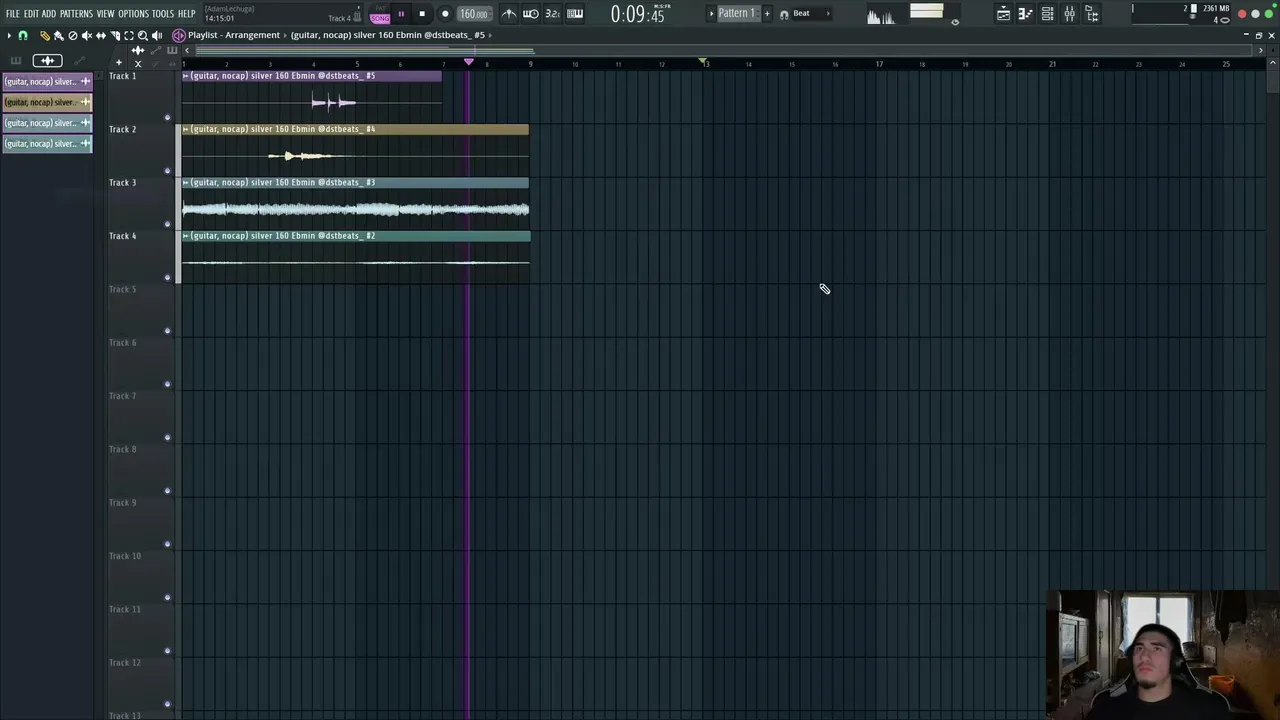This screenshot has height=720, width=1280.
Task: Click the green marker at bar 13
Action: pos(704,62)
